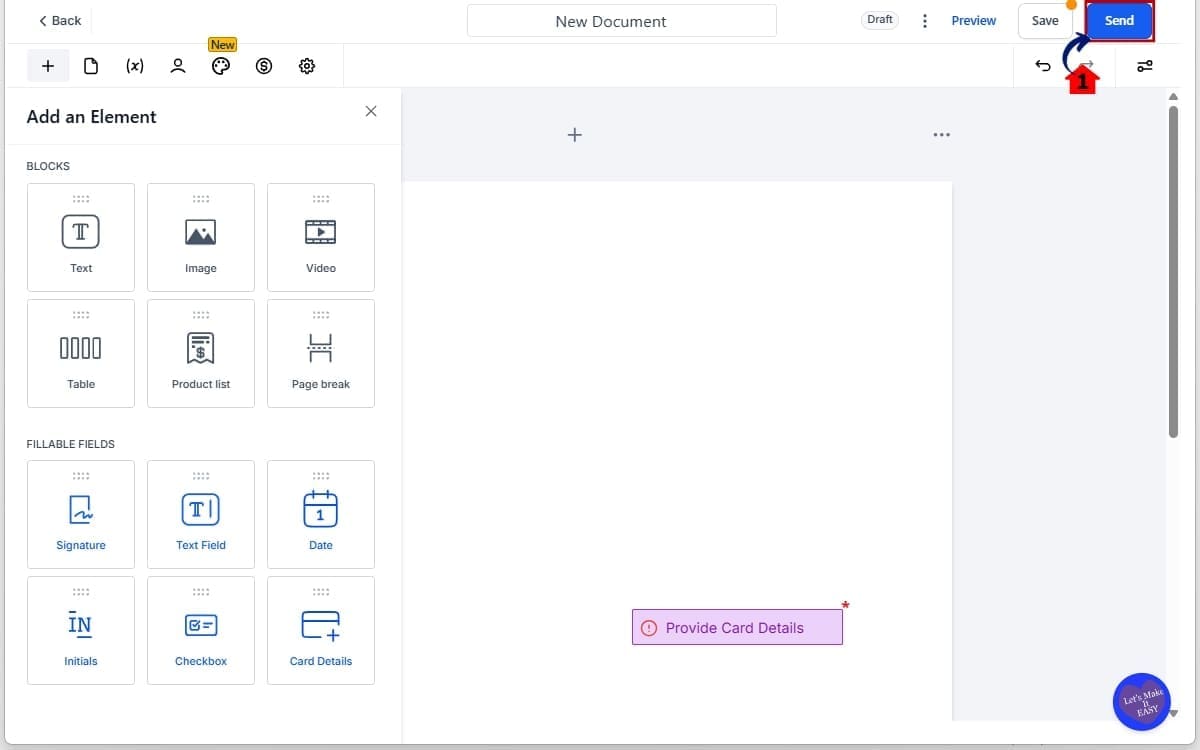Click the New Document title field
Viewport: 1200px width, 750px height.
(x=622, y=21)
